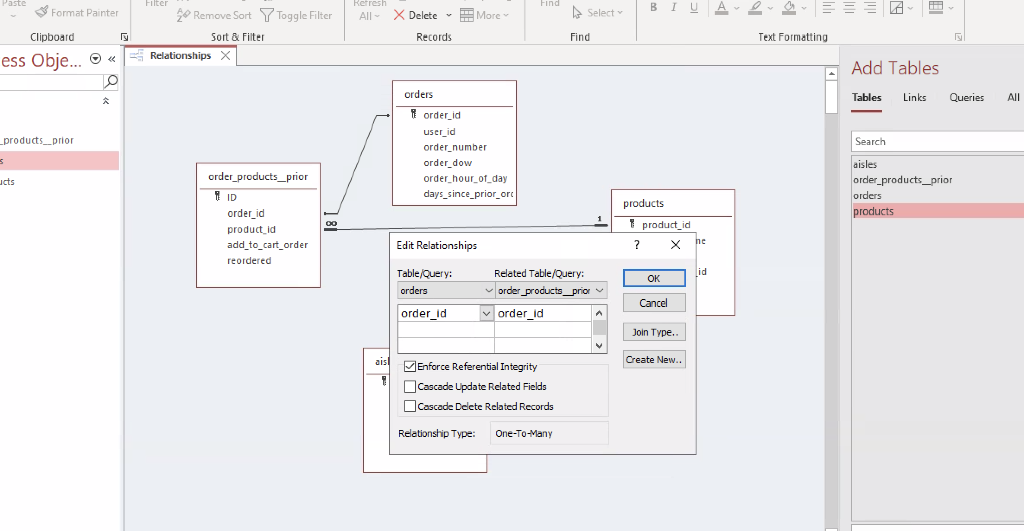
Task: Collapse the Tables group in navigation pane
Action: point(106,101)
